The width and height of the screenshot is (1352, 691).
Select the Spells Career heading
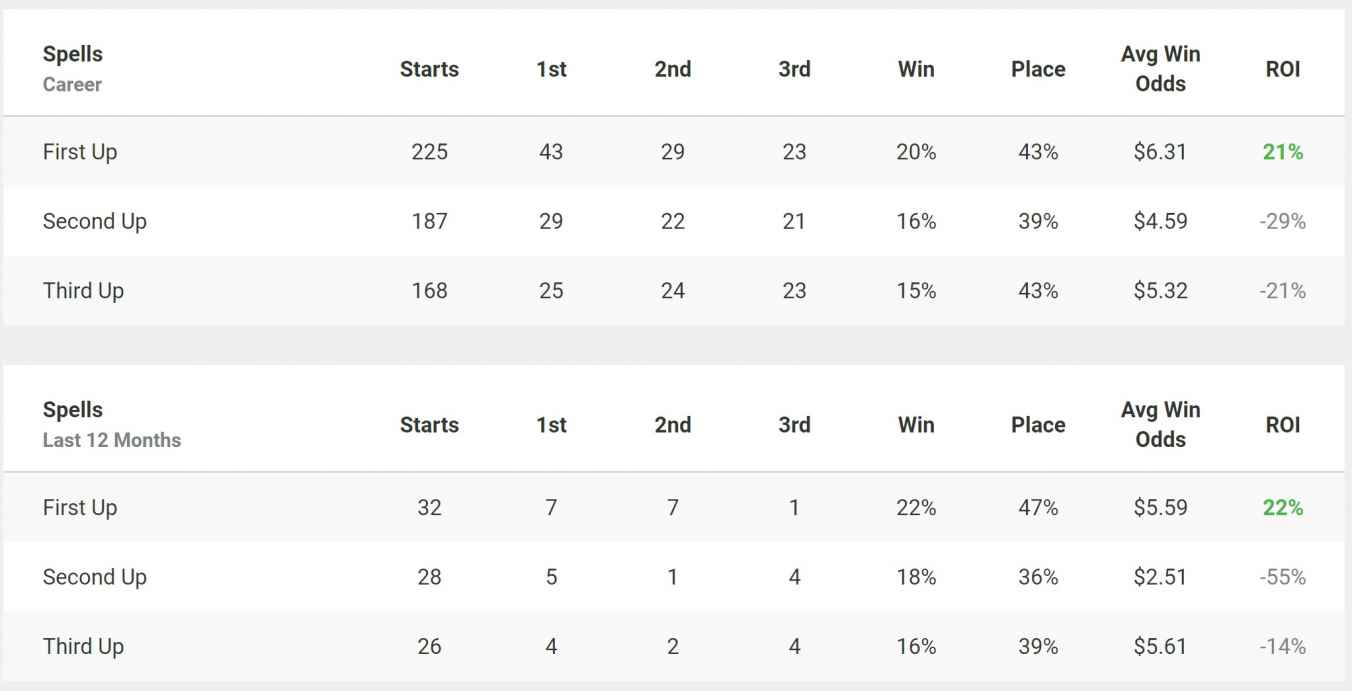tap(73, 69)
